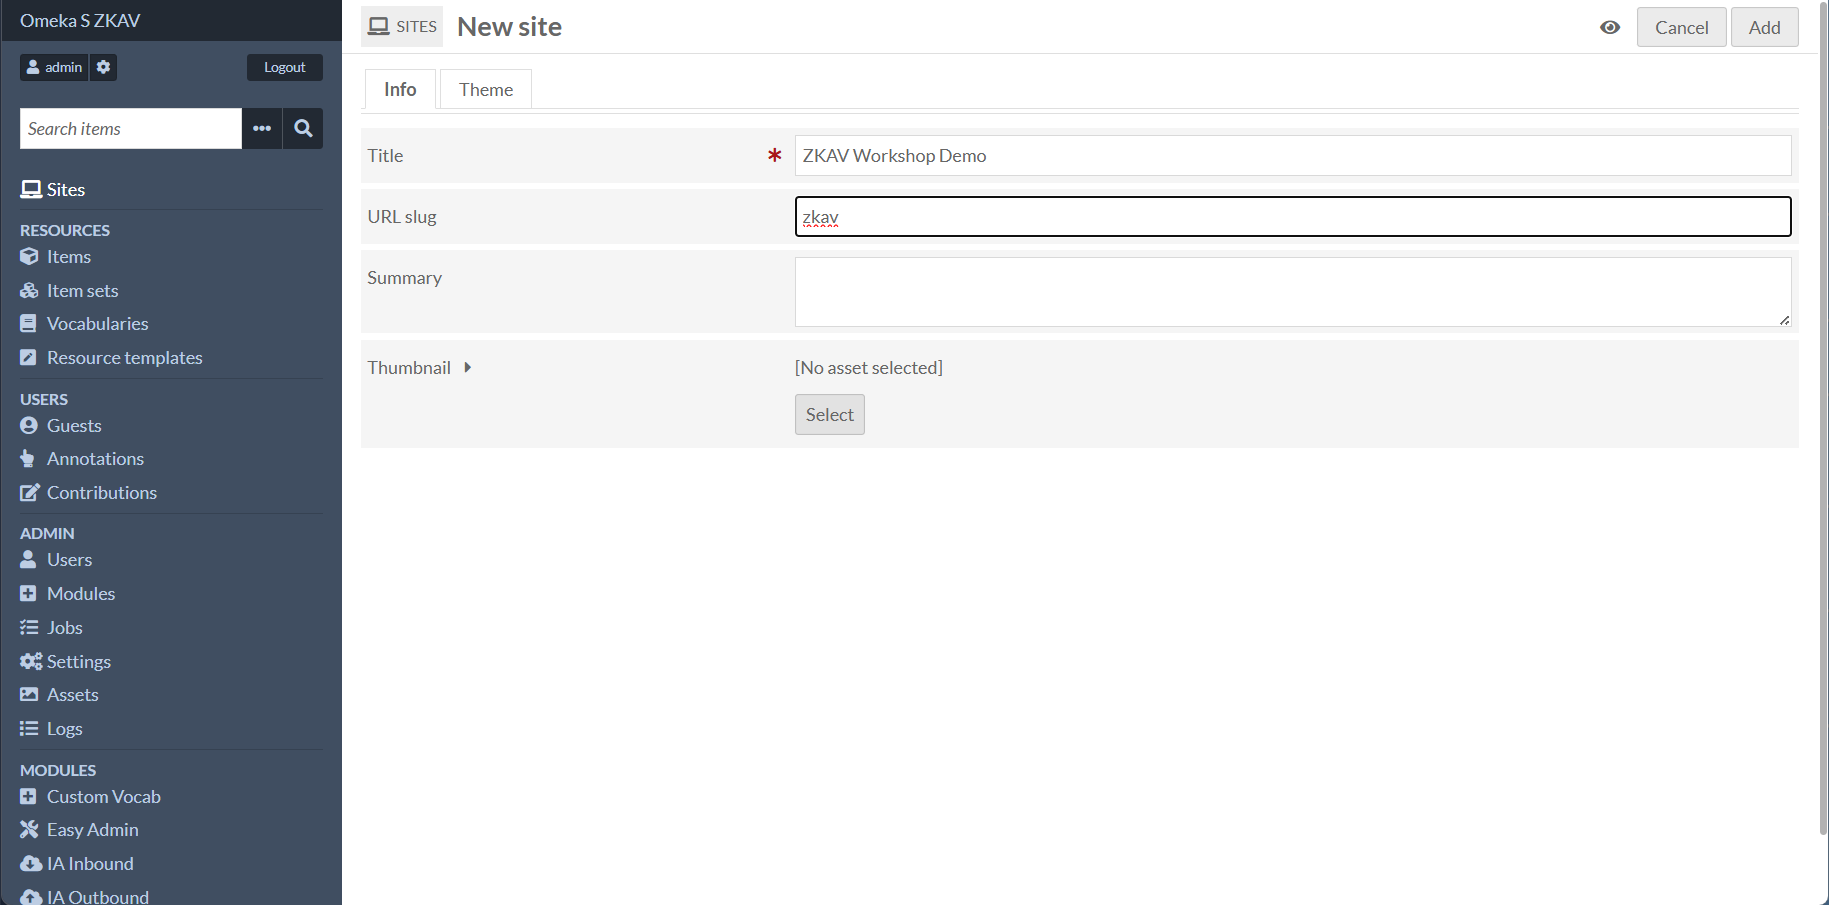This screenshot has height=905, width=1829.
Task: Open IA Inbound module page
Action: (x=90, y=864)
